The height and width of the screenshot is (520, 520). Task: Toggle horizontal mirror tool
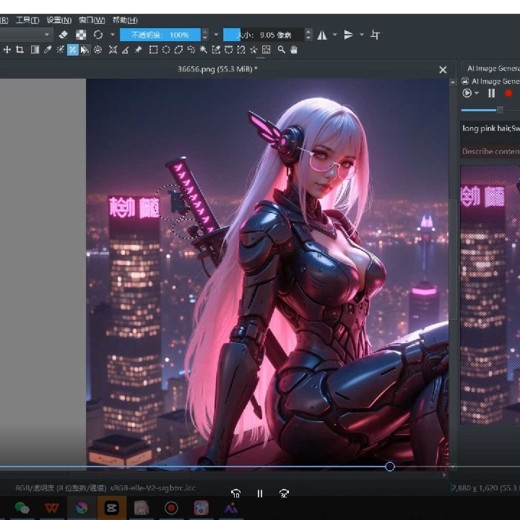coord(322,35)
